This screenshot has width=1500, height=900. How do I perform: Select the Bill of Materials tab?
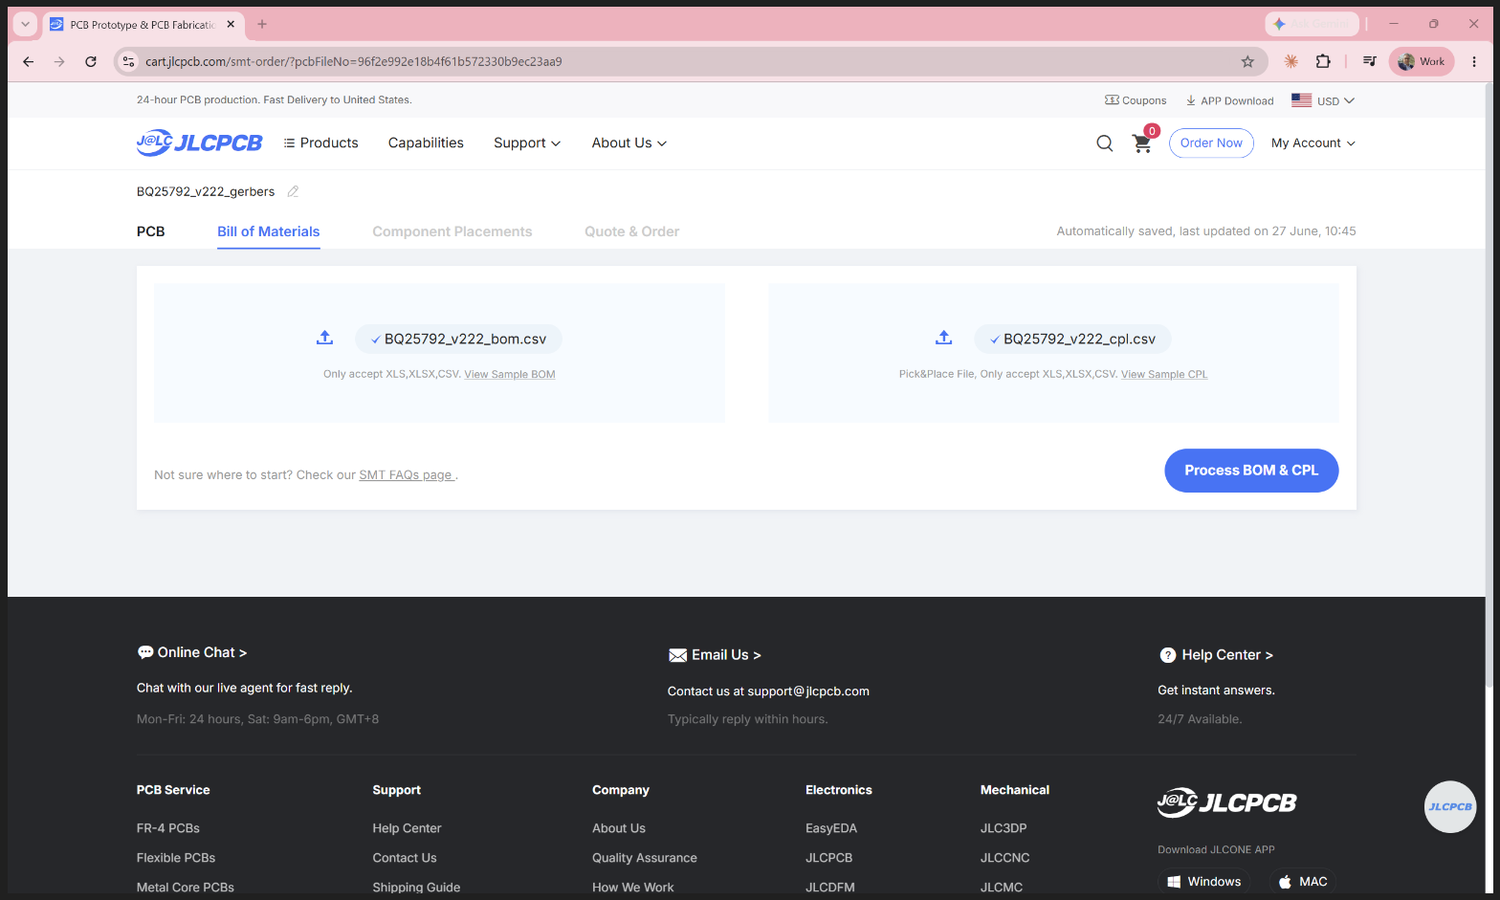tap(269, 231)
